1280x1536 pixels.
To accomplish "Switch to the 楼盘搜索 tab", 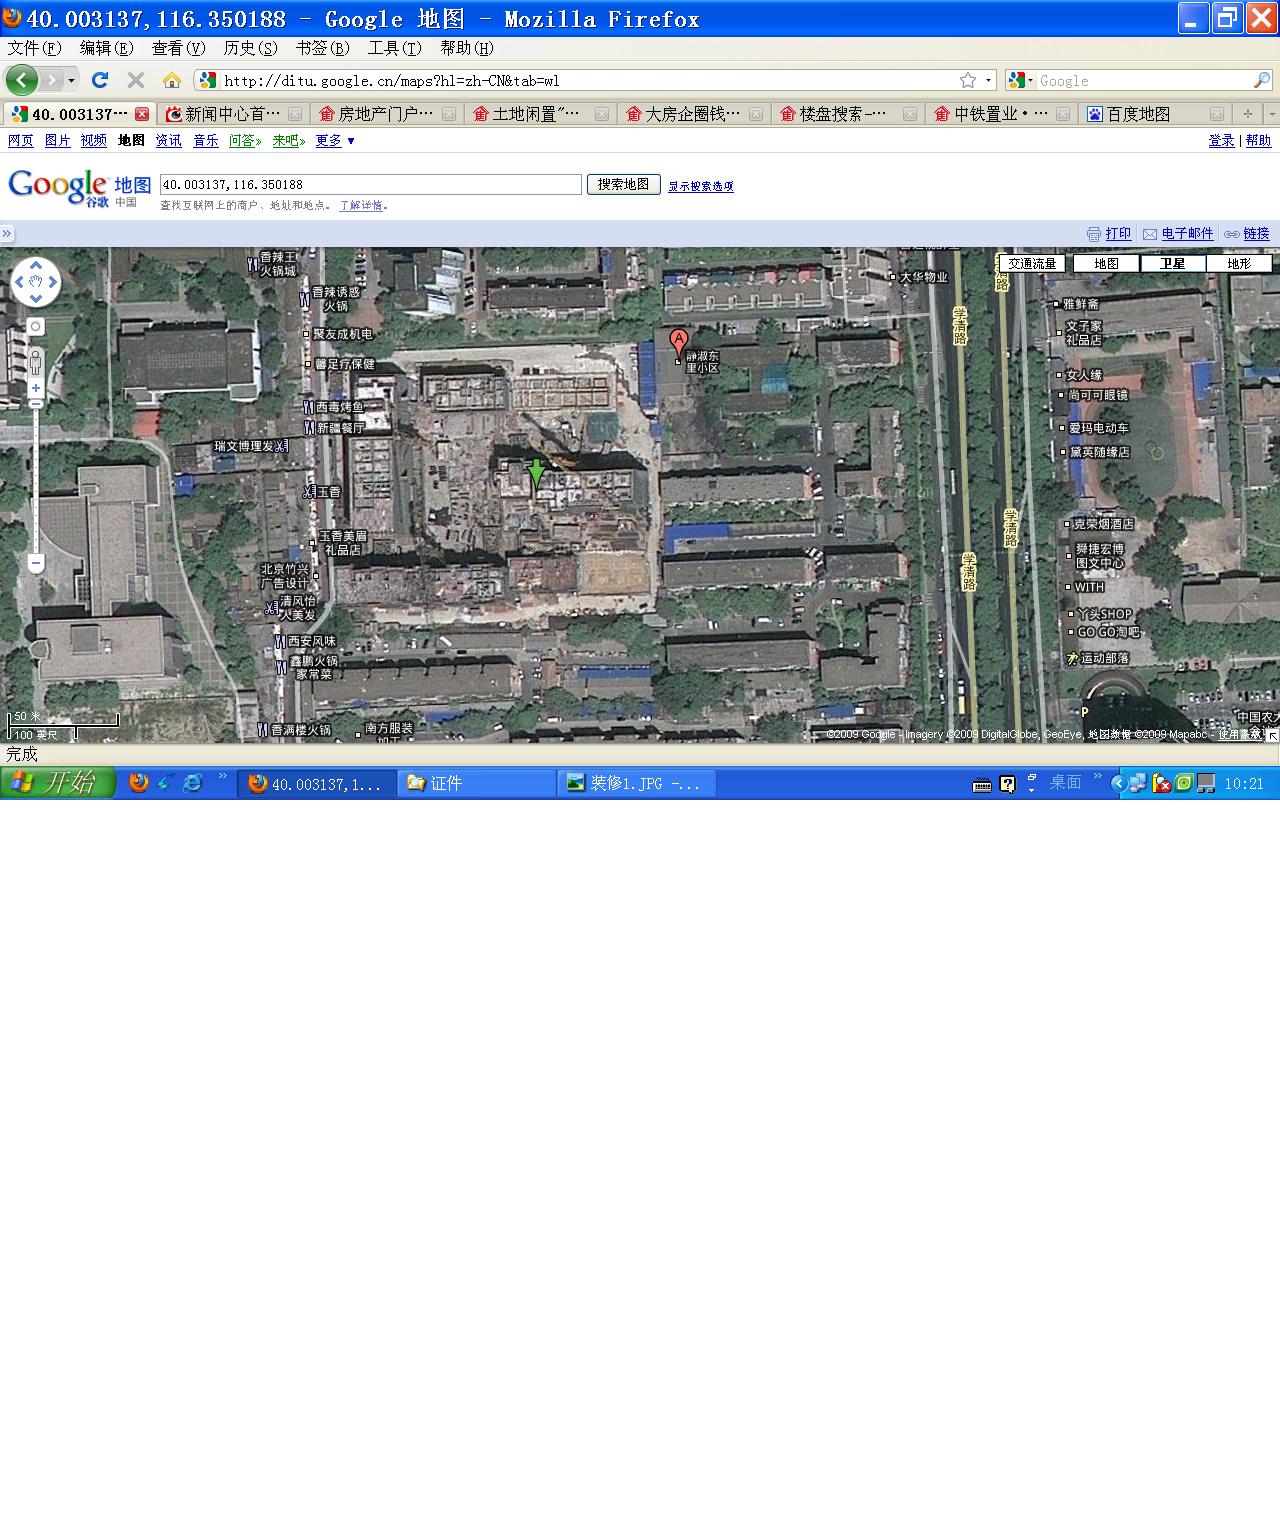I will [x=847, y=114].
